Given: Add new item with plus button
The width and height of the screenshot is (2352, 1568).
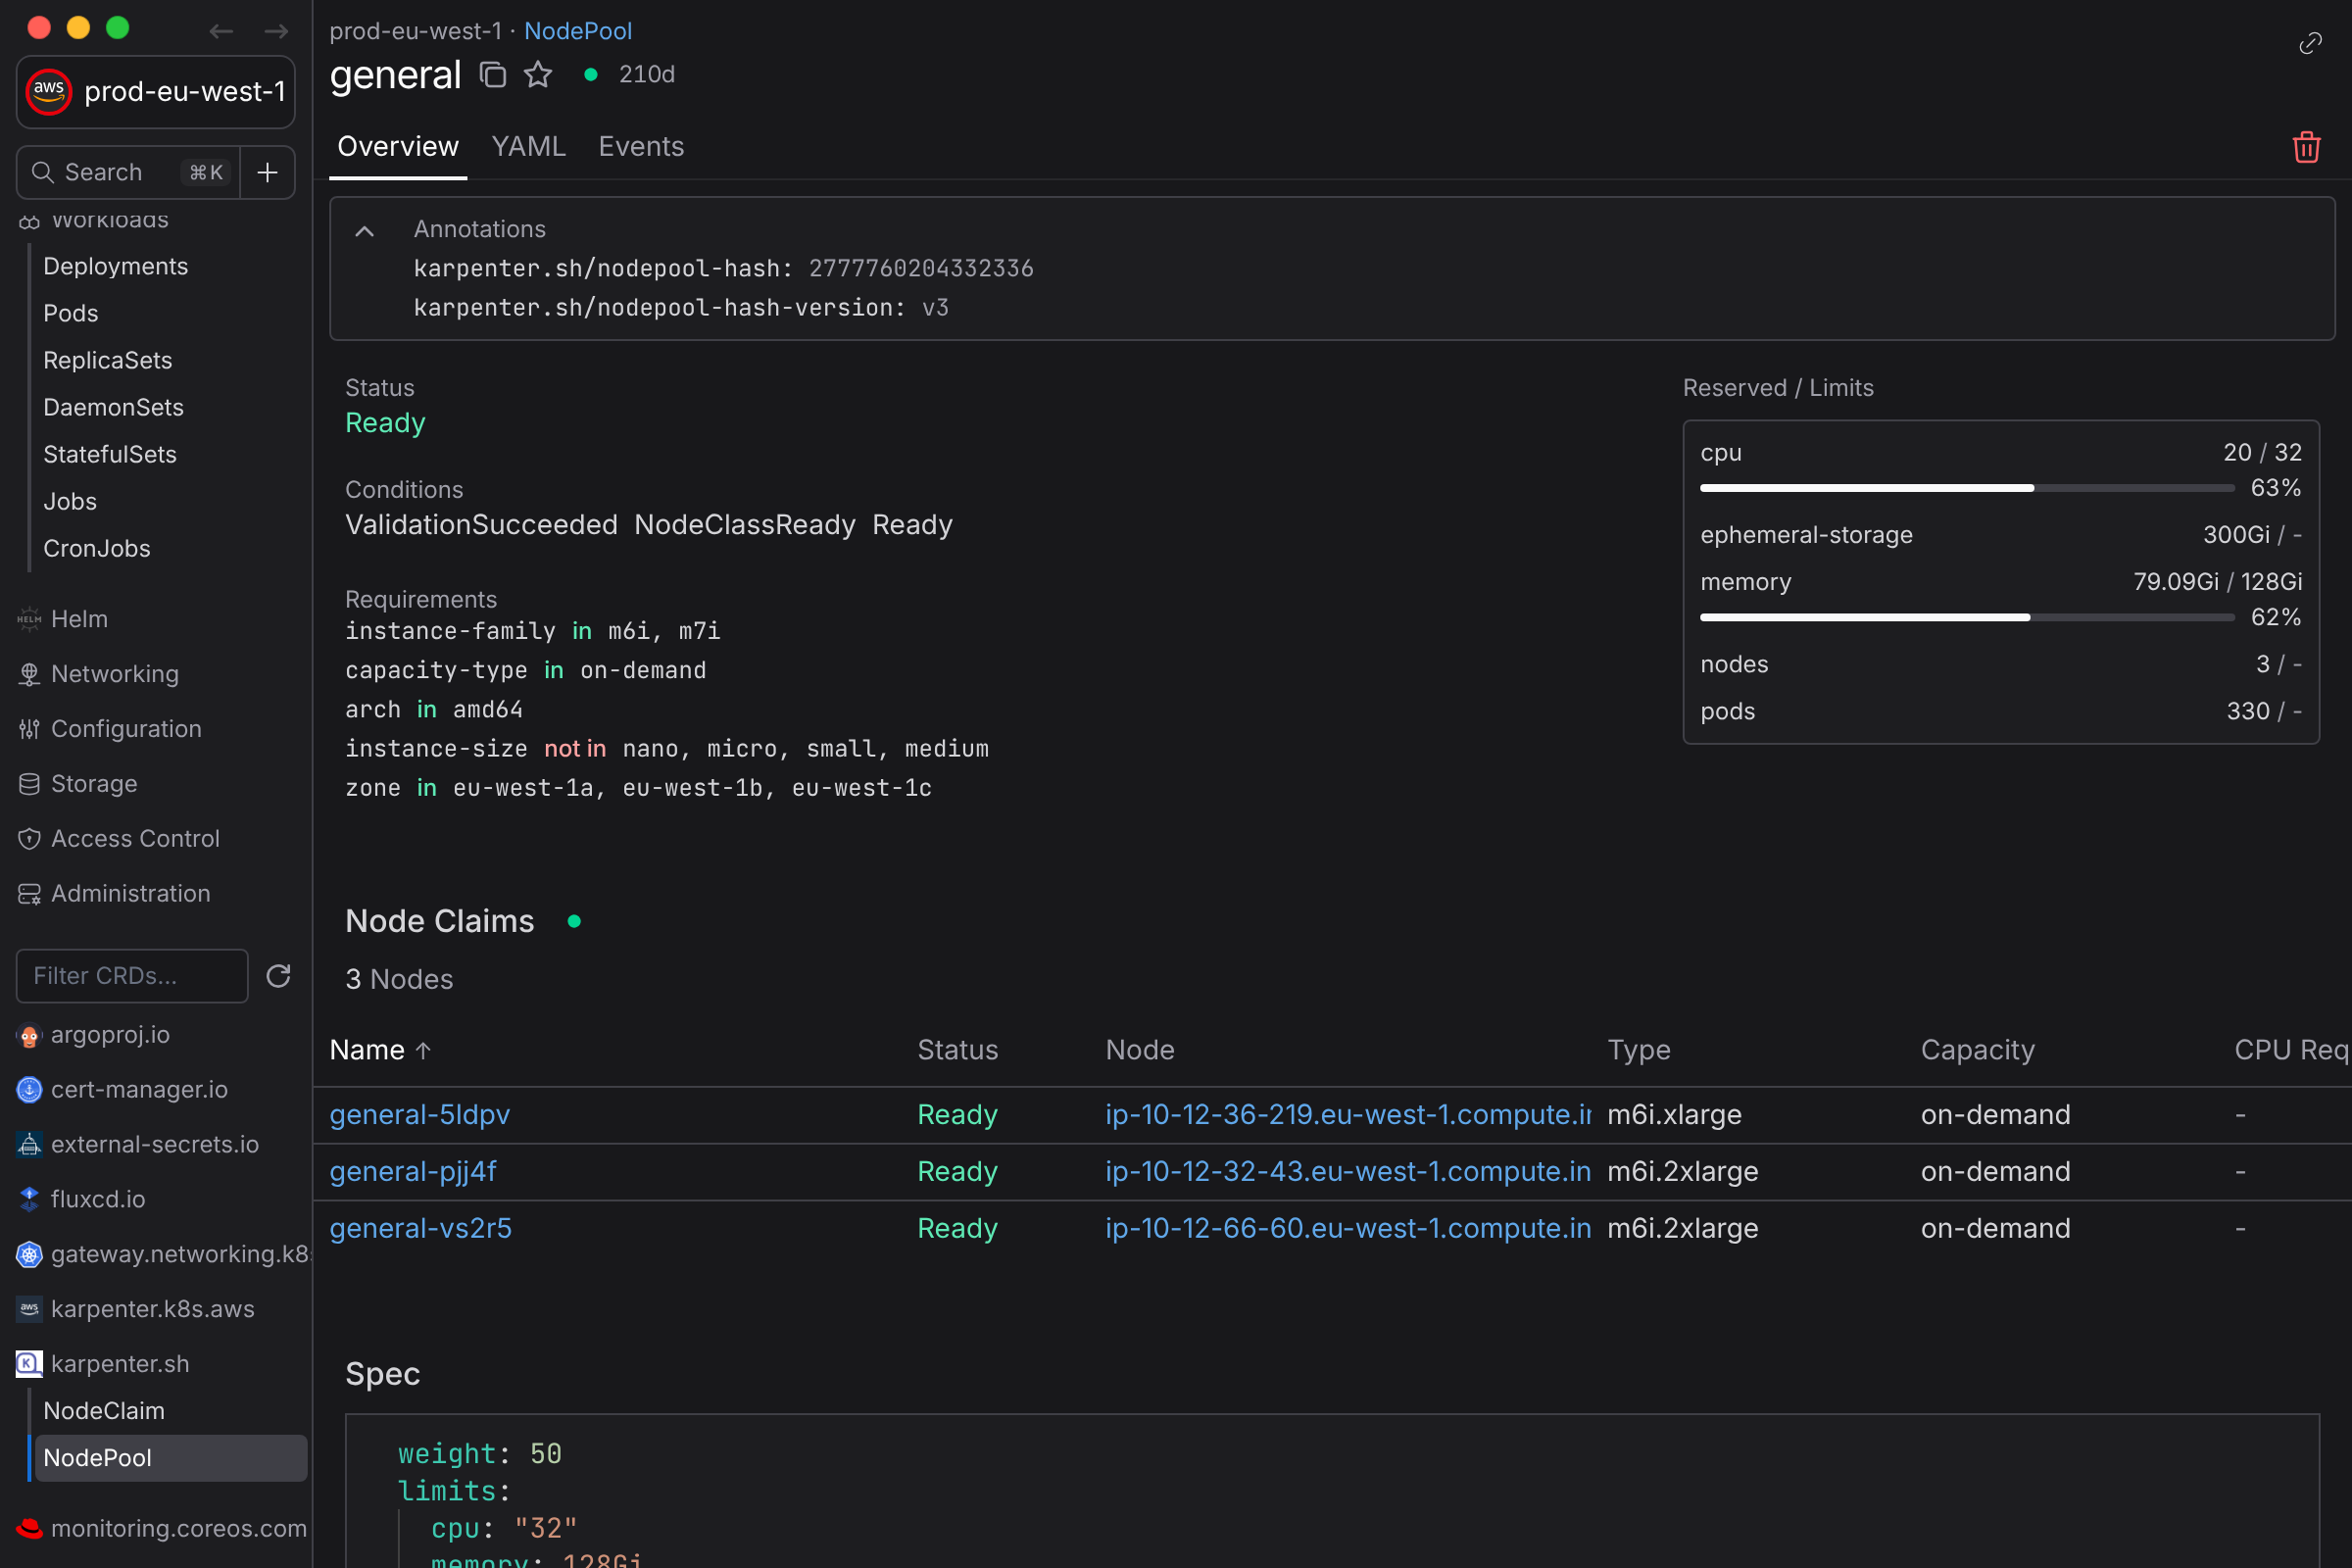Looking at the screenshot, I should [267, 173].
